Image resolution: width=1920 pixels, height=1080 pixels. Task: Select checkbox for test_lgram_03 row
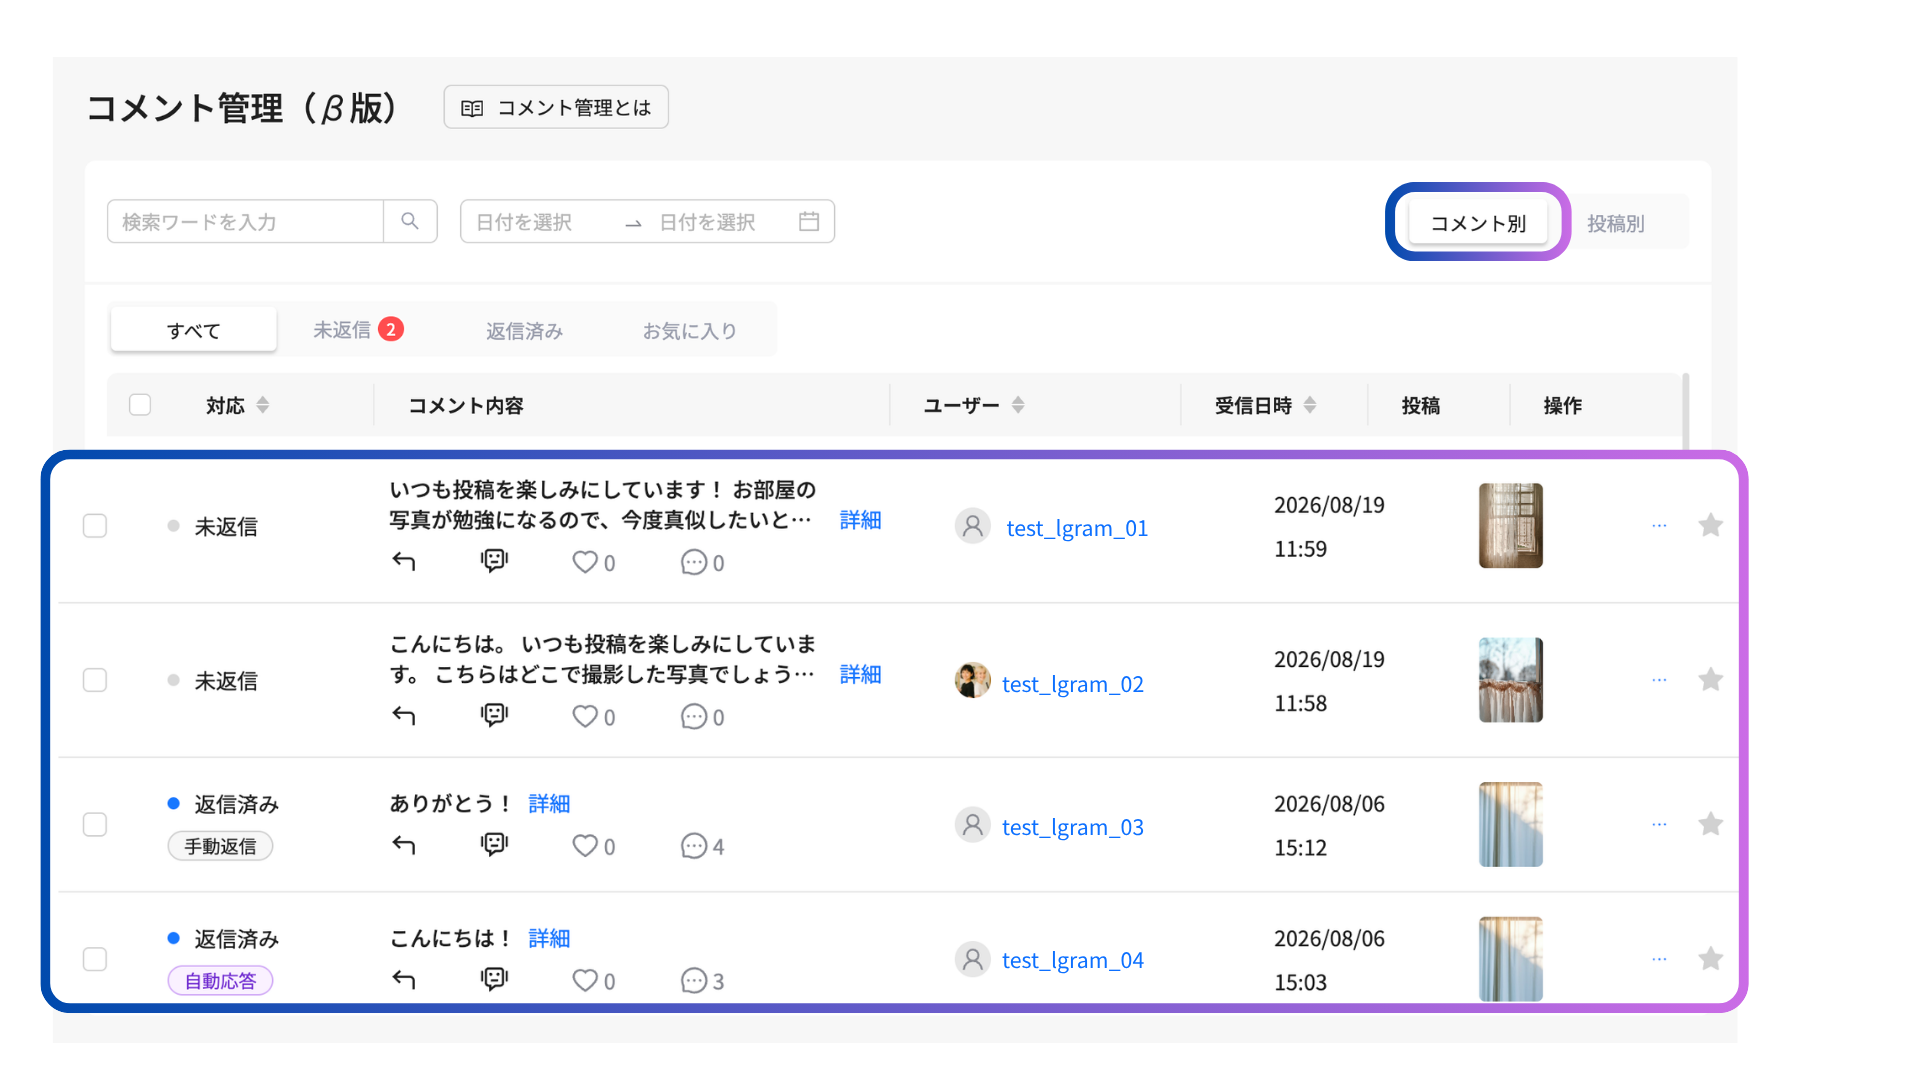[x=95, y=825]
